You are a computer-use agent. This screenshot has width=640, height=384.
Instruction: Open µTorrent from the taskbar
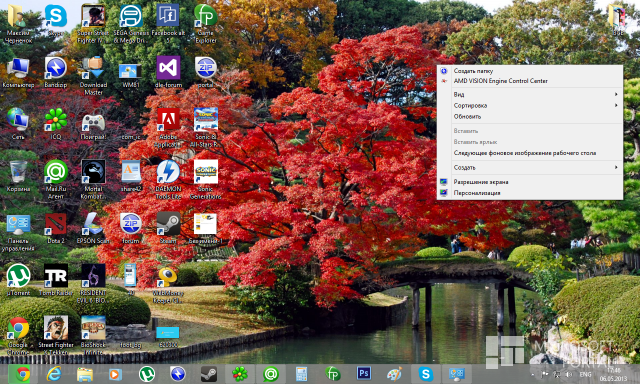tap(147, 374)
